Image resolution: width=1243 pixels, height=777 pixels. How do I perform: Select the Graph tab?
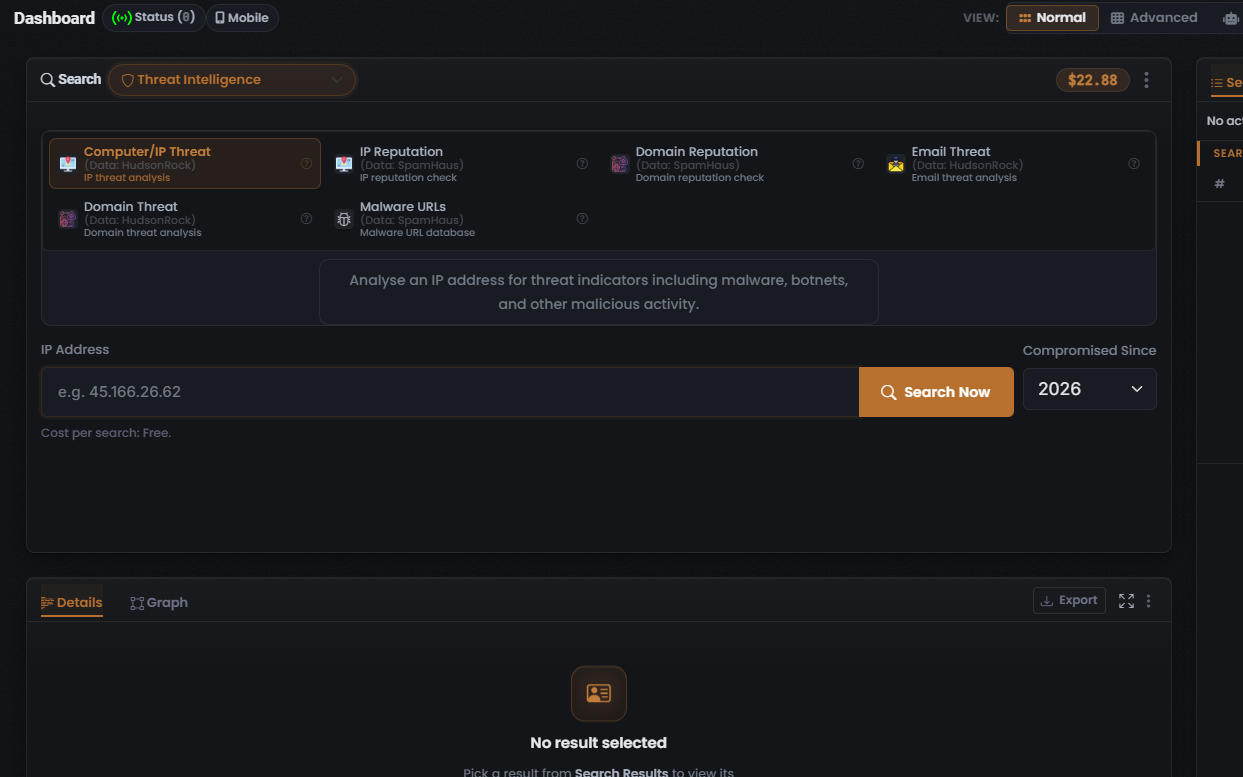point(159,602)
